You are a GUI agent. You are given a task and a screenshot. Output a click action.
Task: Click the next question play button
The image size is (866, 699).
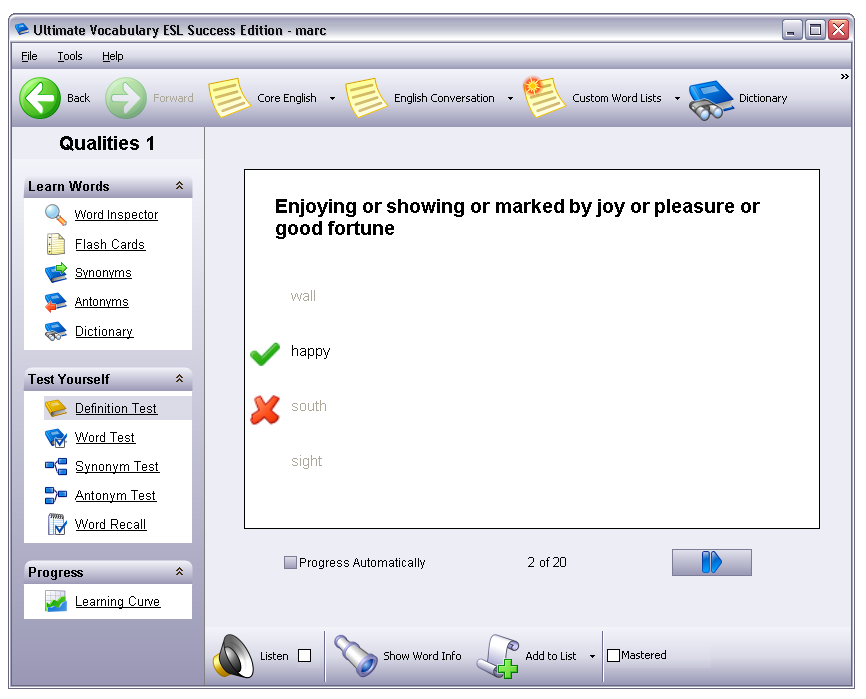click(711, 562)
